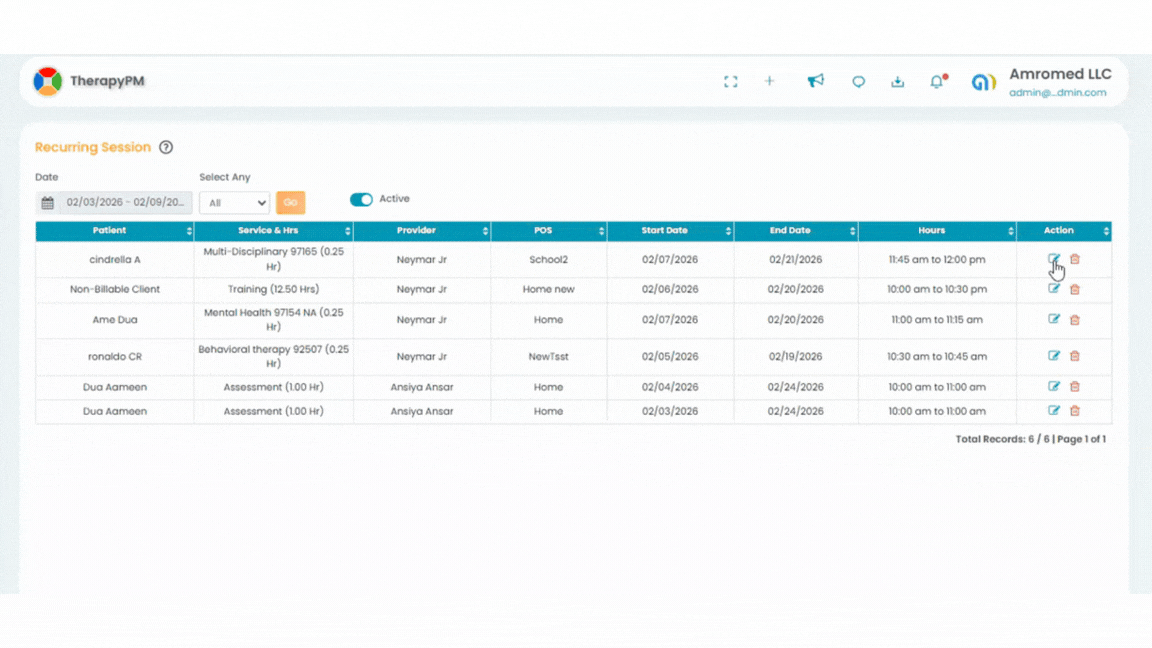Viewport: 1152px width, 648px height.
Task: Toggle the Active switch
Action: coord(361,199)
